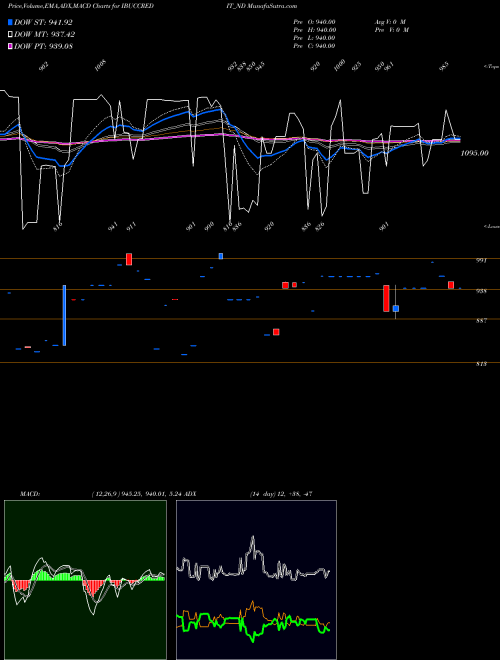Click the small blue candle above the 991 line
This screenshot has width=500, height=660.
click(221, 256)
